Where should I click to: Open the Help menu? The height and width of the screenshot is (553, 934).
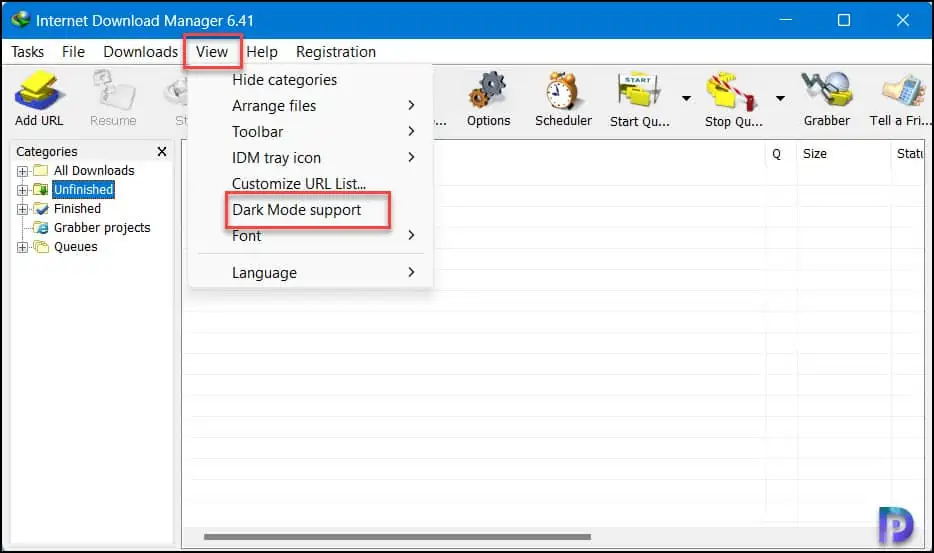pos(262,52)
